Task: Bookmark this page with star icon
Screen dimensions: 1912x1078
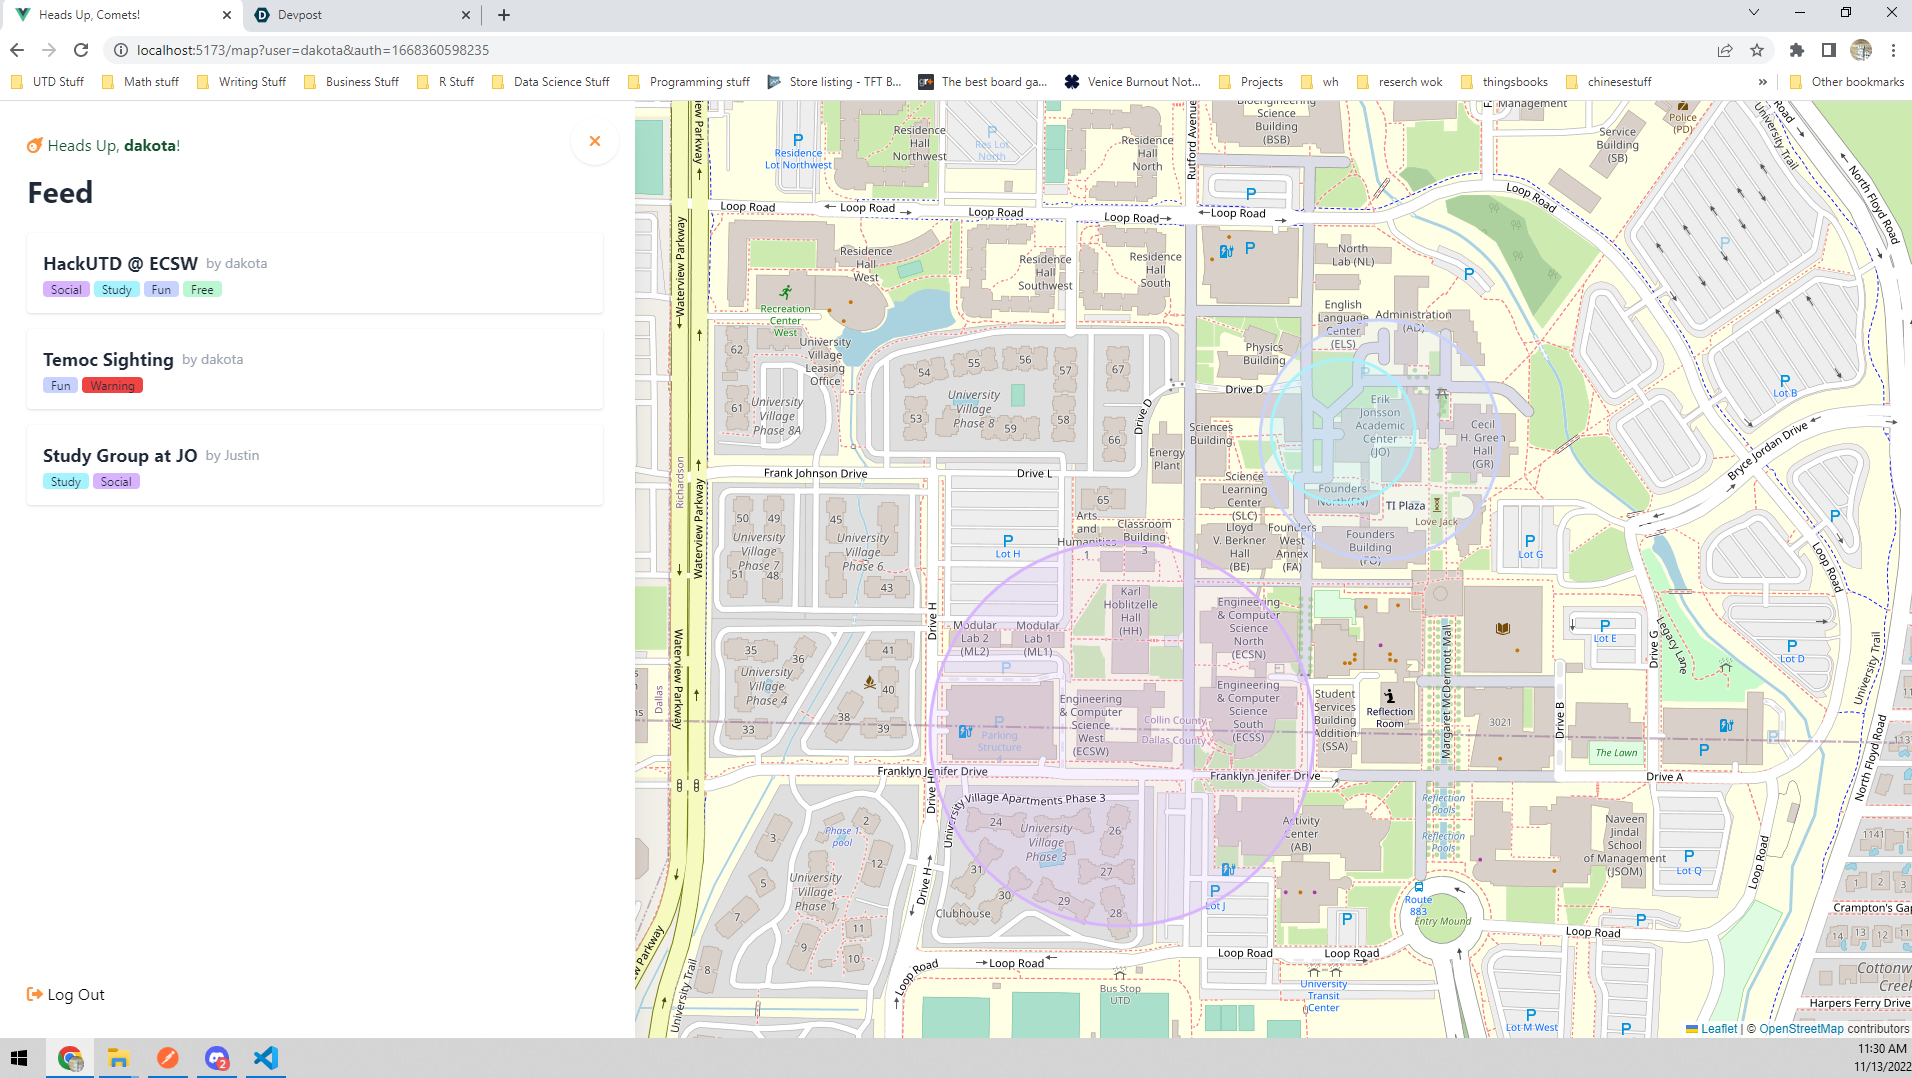Action: [x=1757, y=50]
